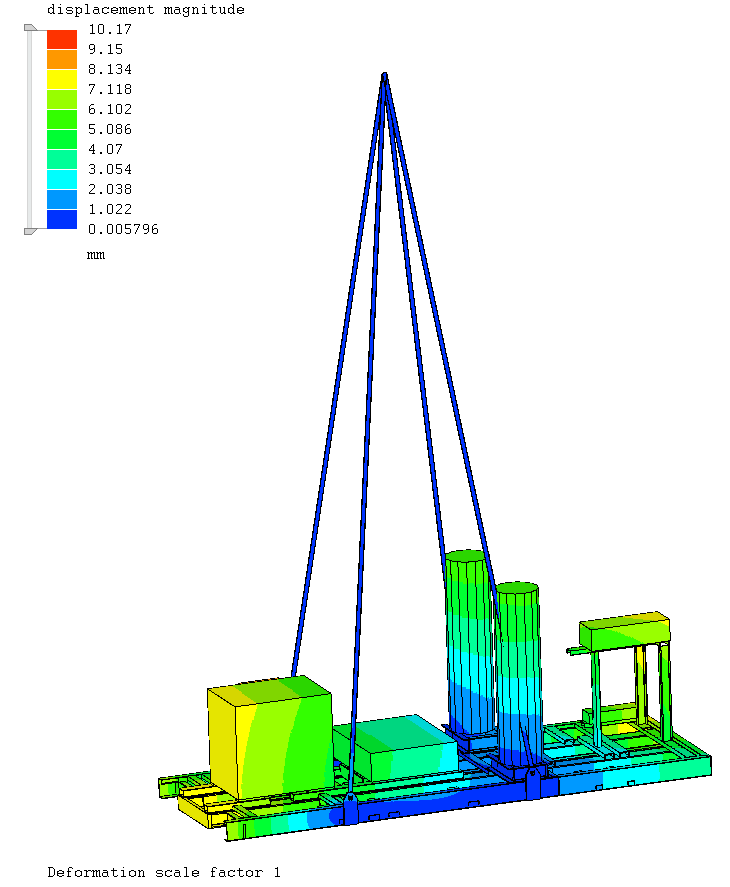This screenshot has height=887, width=730.
Task: Click the legend value 9.15
Action: 105,49
